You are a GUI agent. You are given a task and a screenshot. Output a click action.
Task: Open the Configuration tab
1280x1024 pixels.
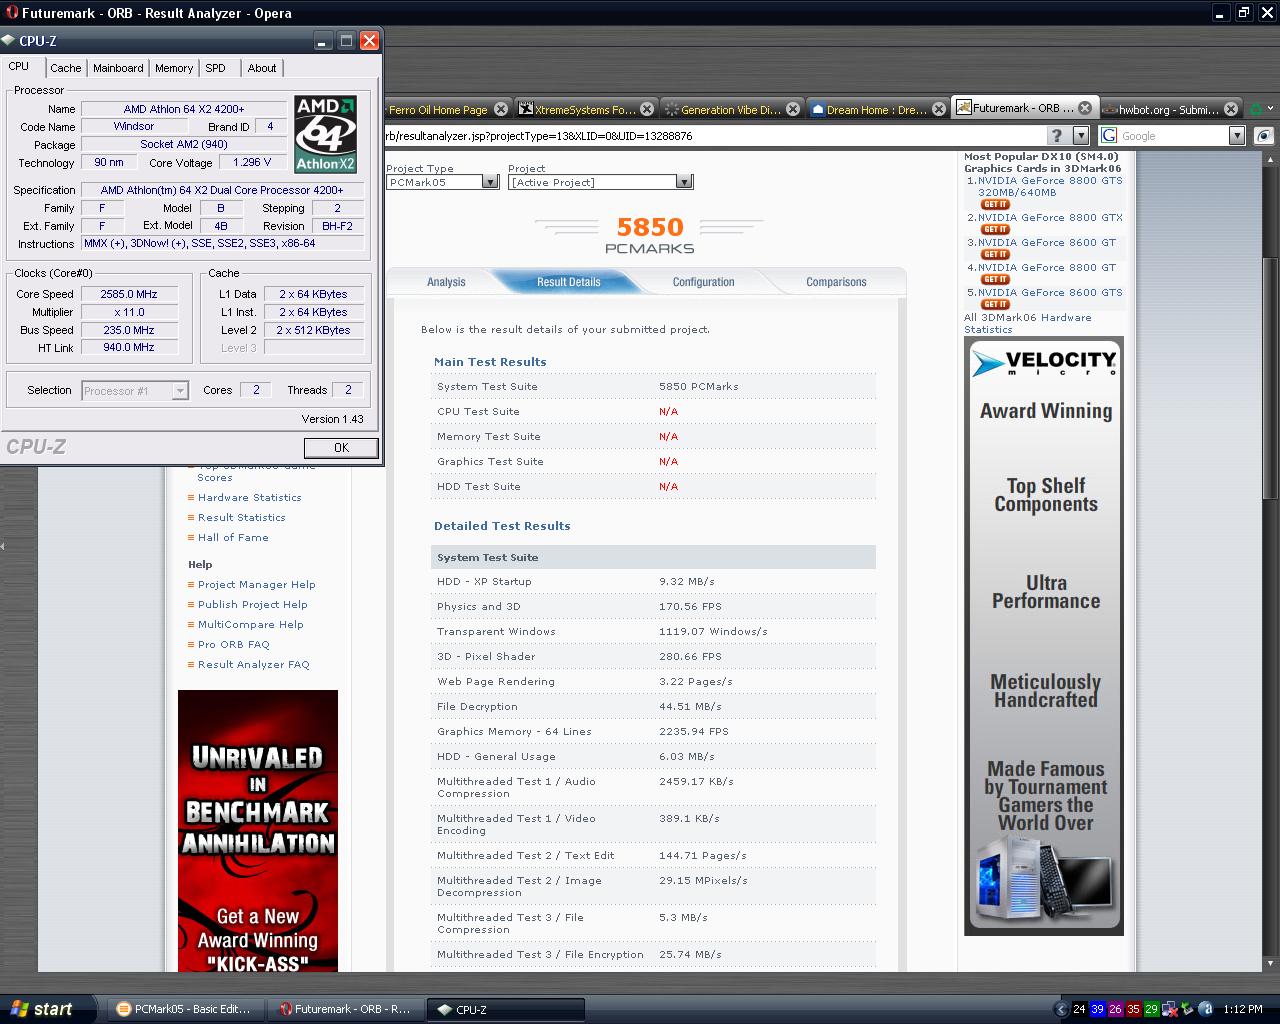pyautogui.click(x=703, y=282)
